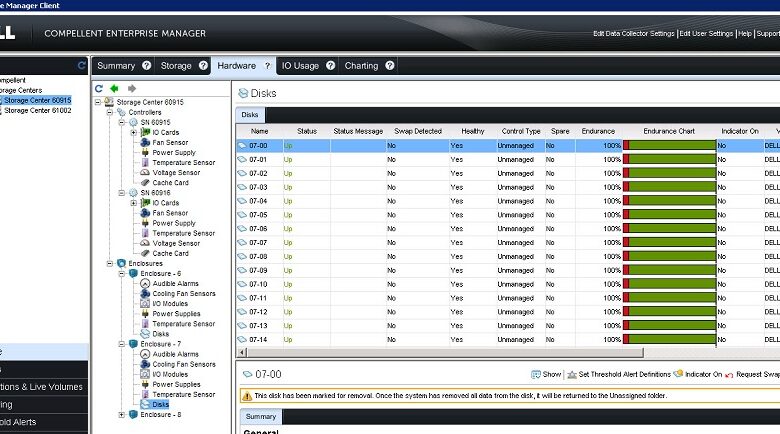Select Fan Sensor under SN 60915
The height and width of the screenshot is (434, 780).
tap(170, 142)
